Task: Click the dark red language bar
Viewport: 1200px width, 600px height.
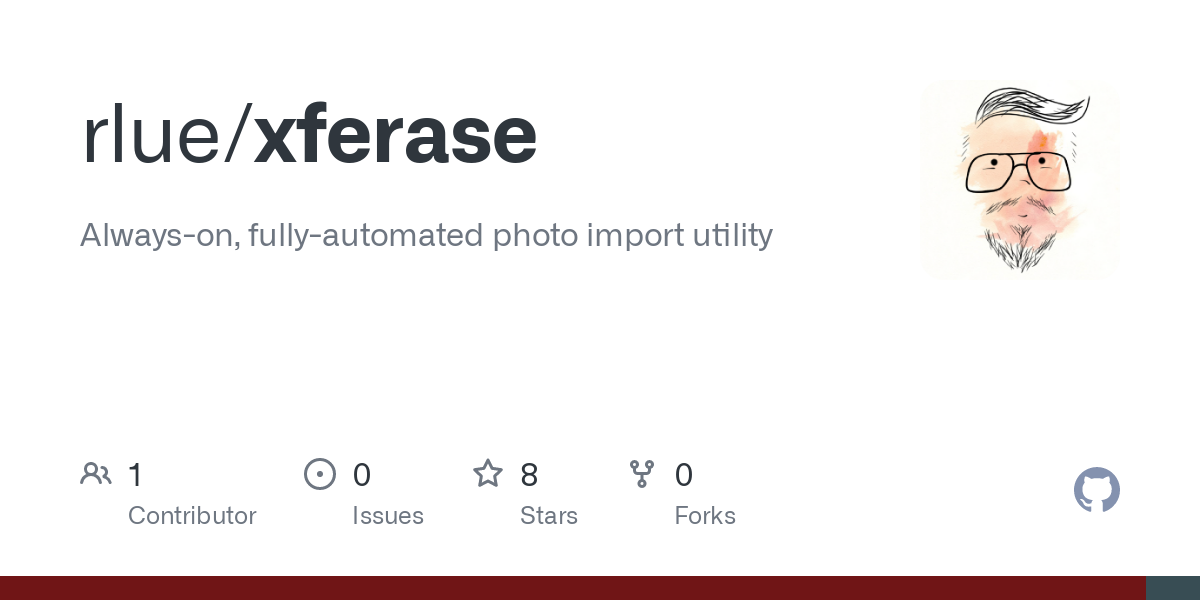Action: (x=573, y=588)
